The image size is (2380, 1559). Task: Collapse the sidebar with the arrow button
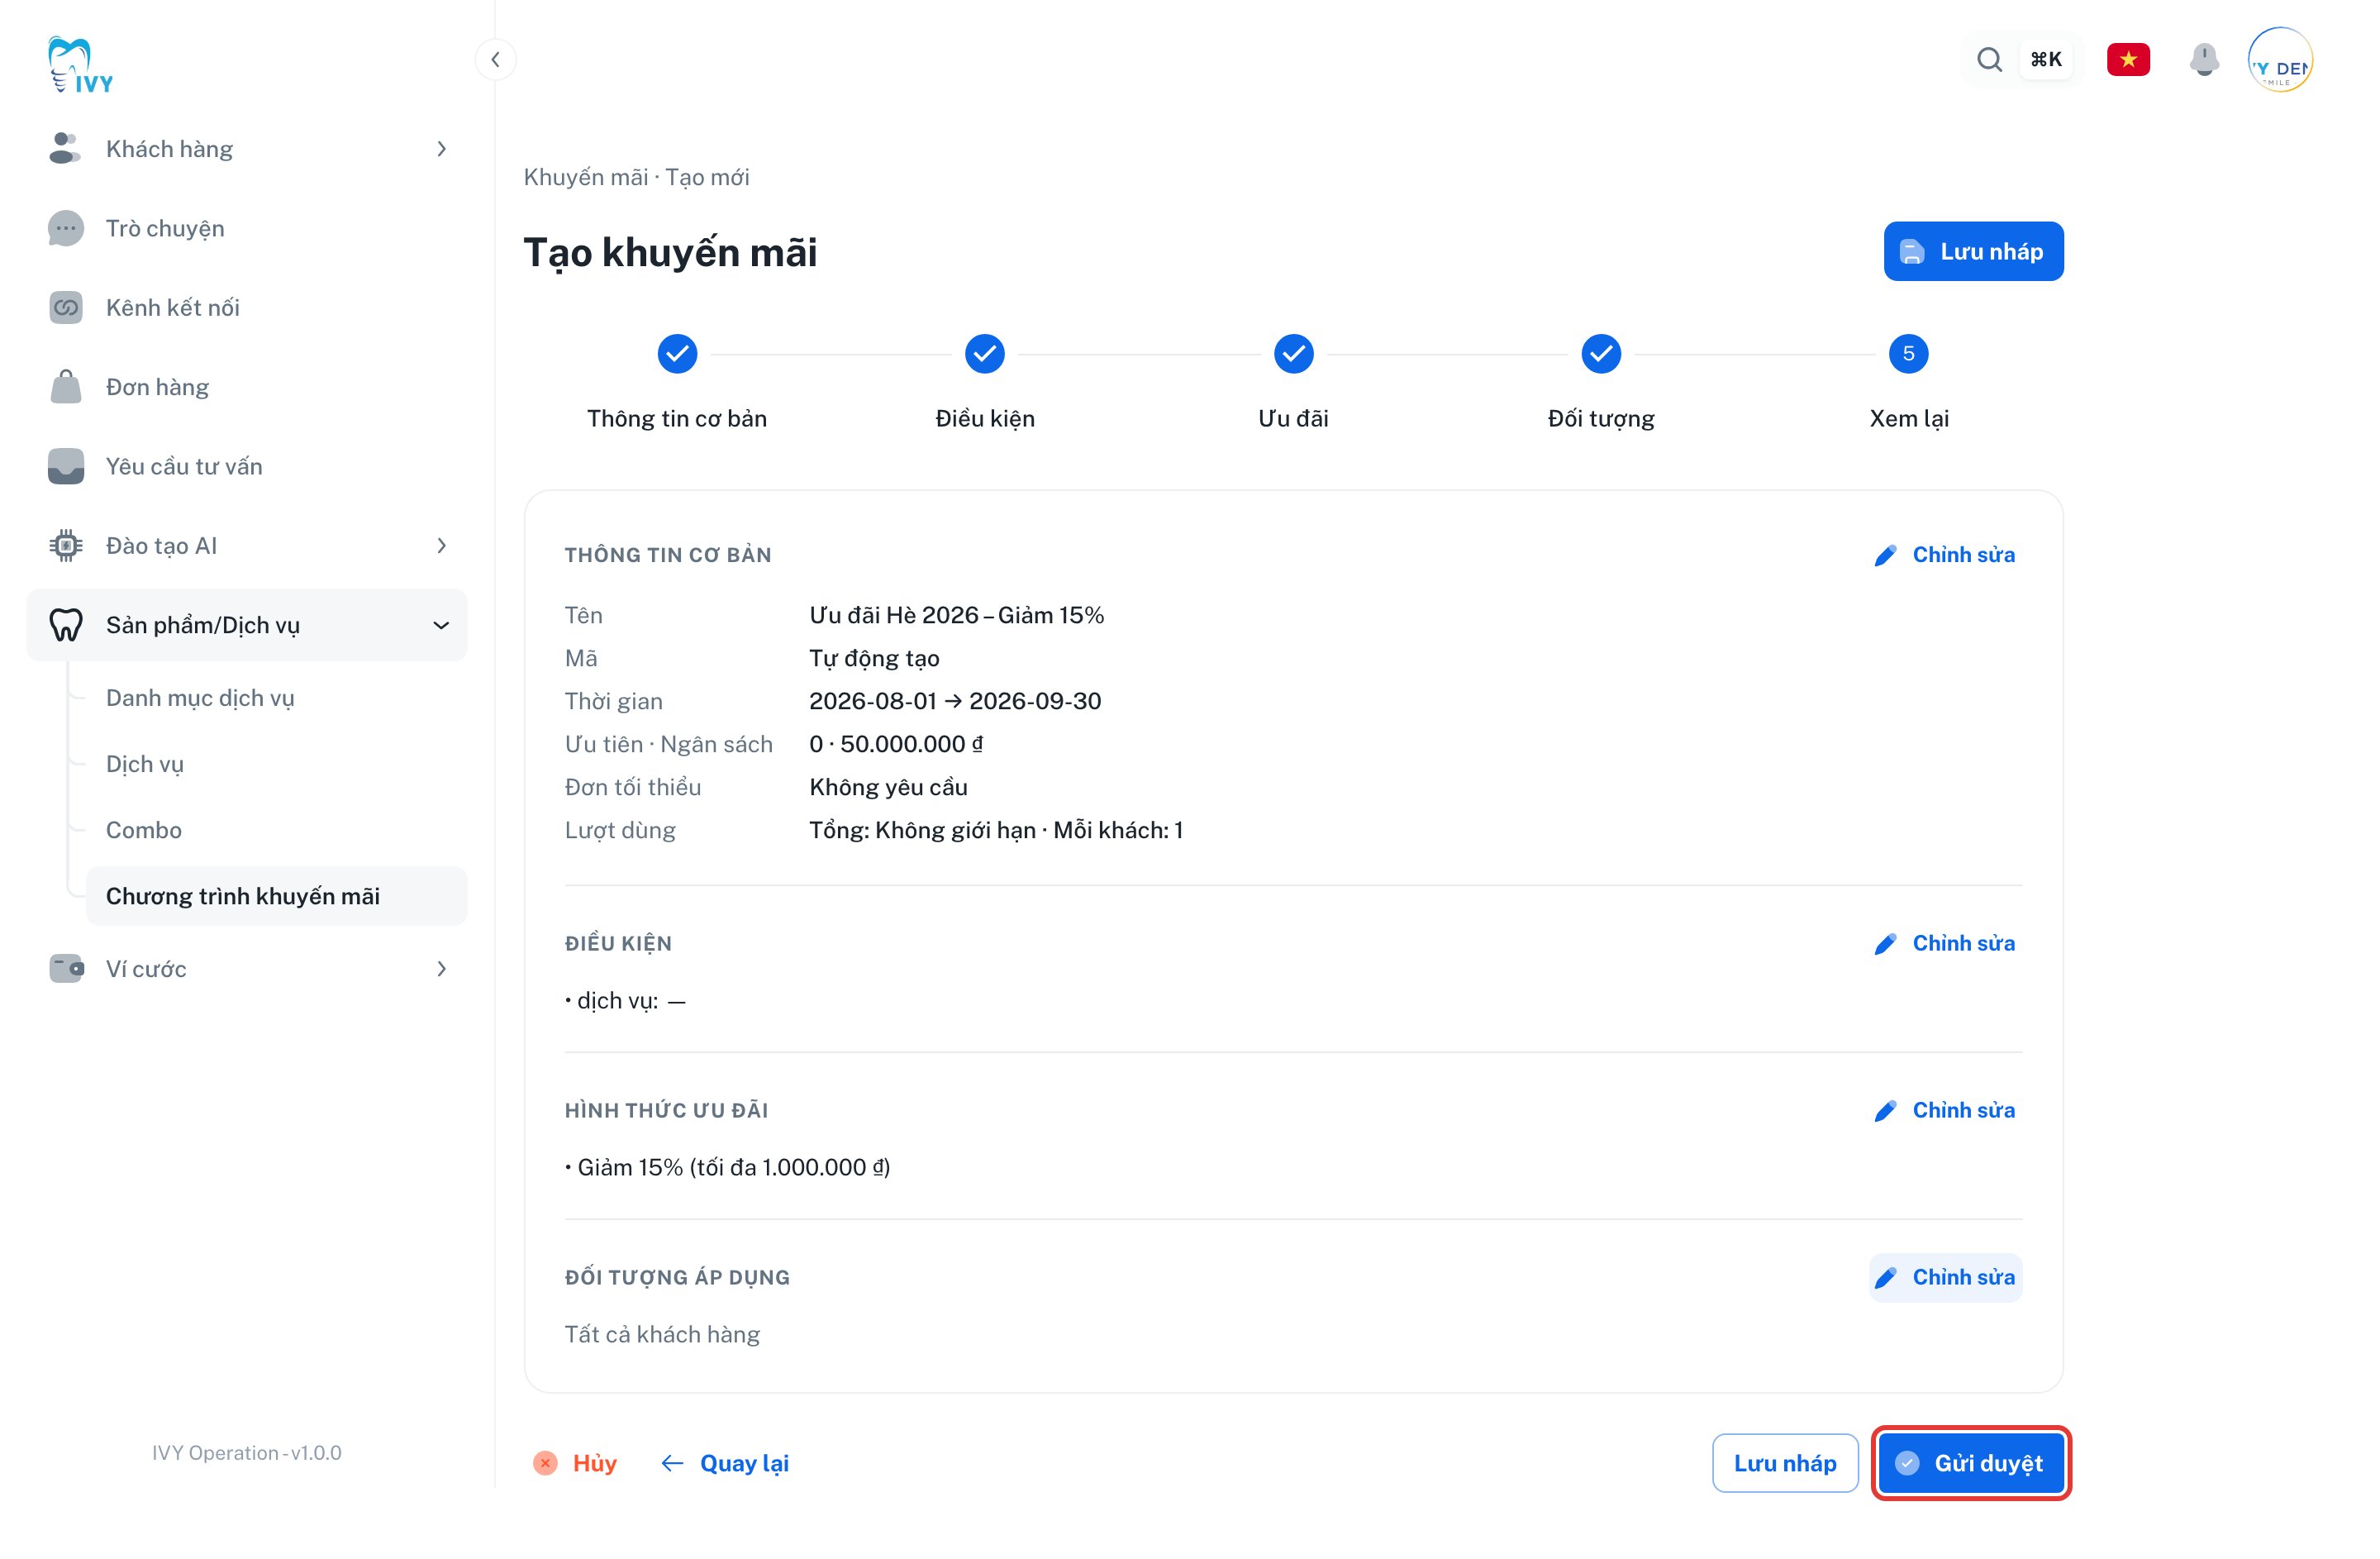pyautogui.click(x=495, y=59)
